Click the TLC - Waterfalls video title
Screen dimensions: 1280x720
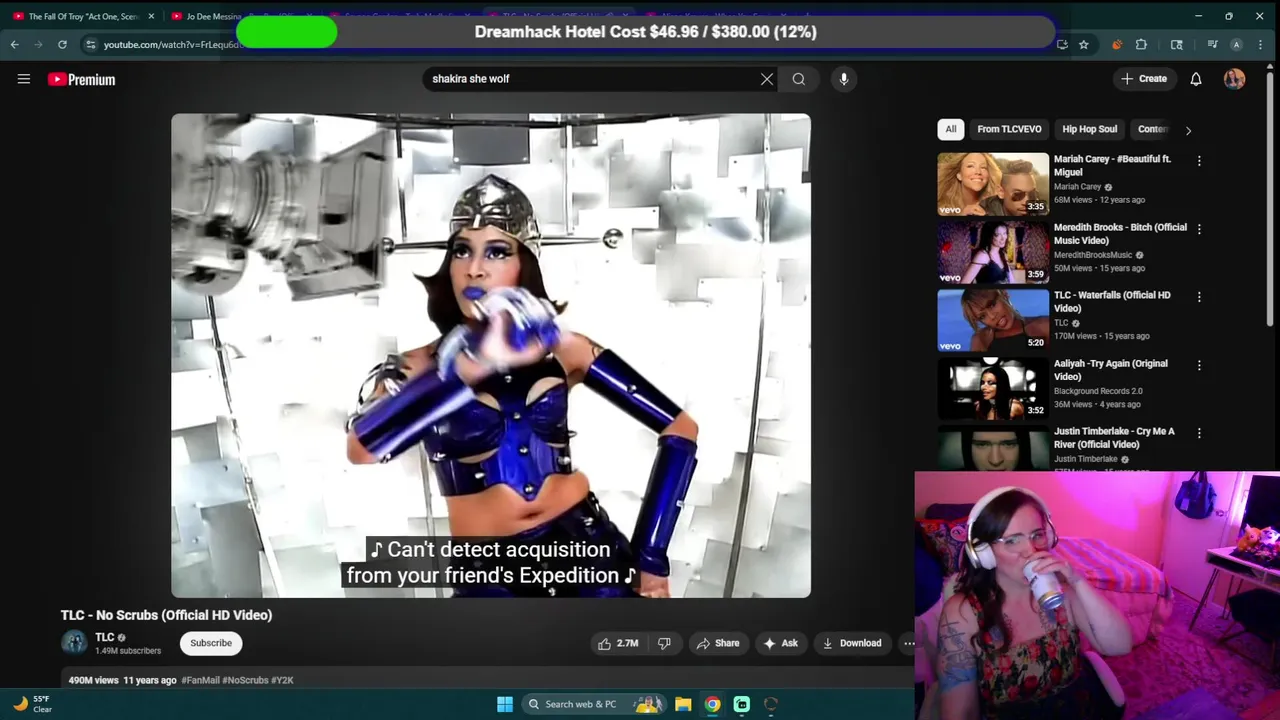[x=1112, y=301]
